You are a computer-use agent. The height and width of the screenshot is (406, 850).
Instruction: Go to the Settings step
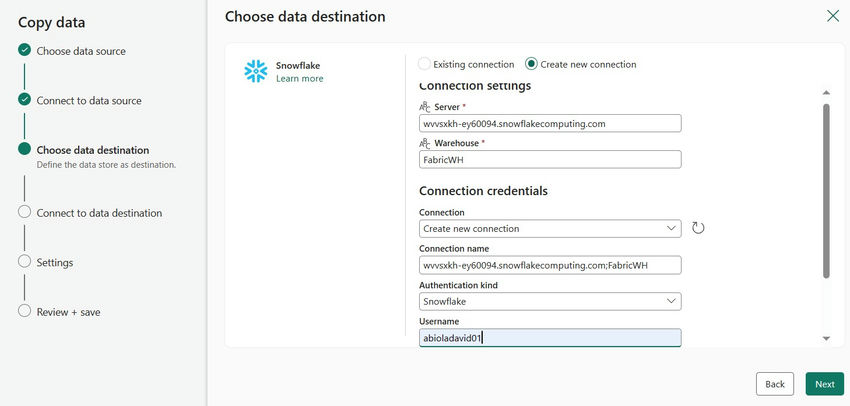[55, 262]
